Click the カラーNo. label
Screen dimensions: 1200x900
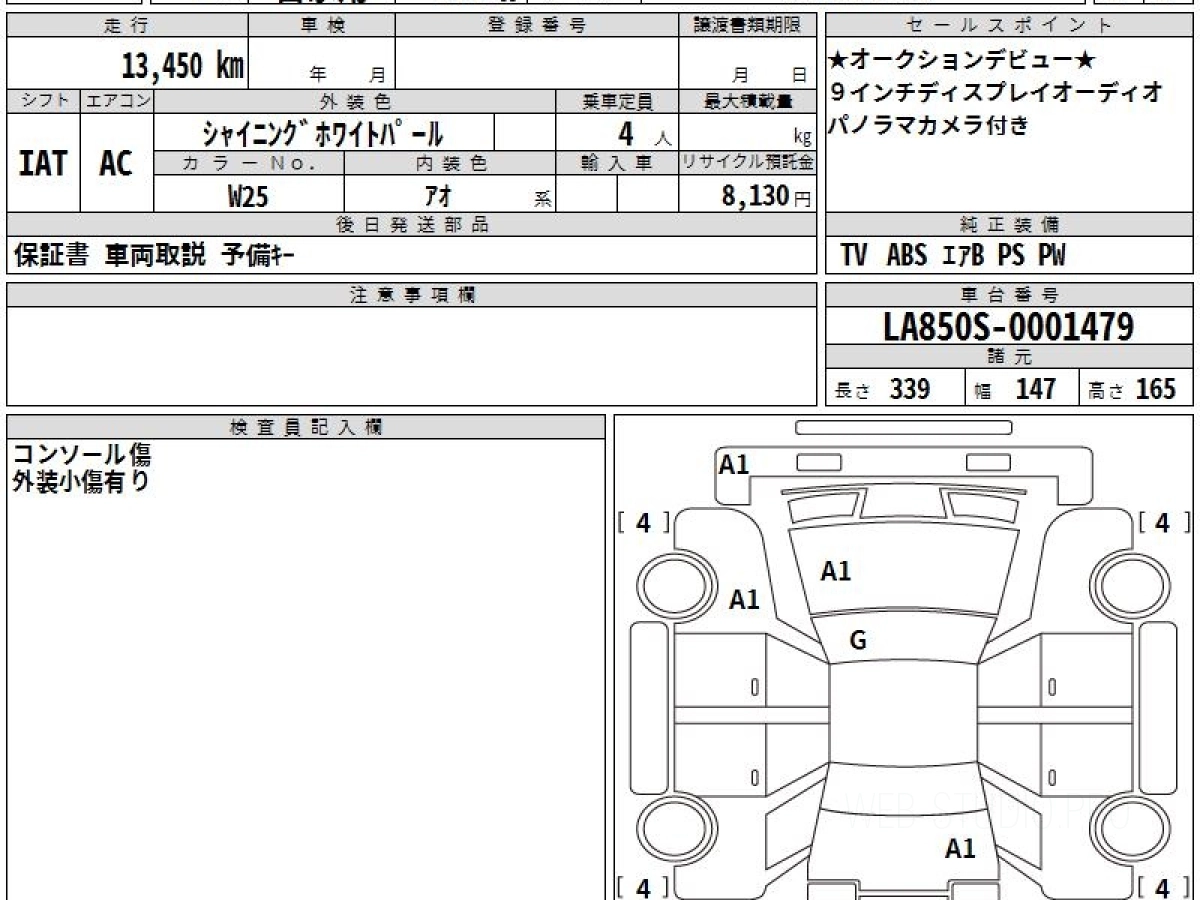[249, 163]
